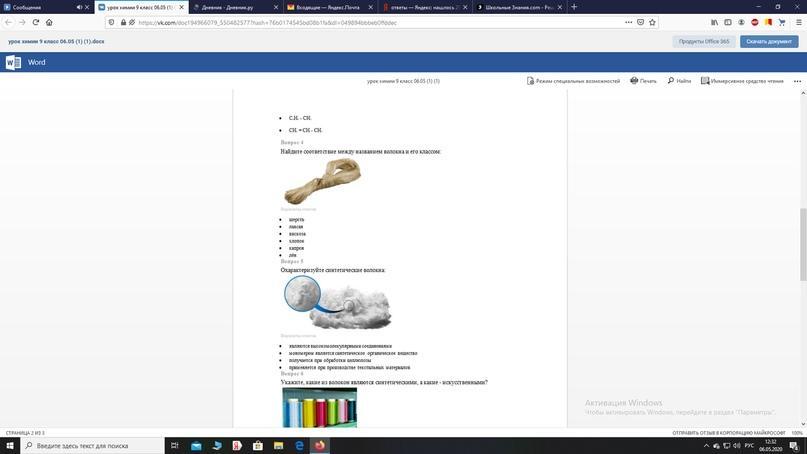Viewport: 807px width, 454px height.
Task: Click Отправить отзыв в корпорацию Майкрософт link
Action: tap(729, 433)
